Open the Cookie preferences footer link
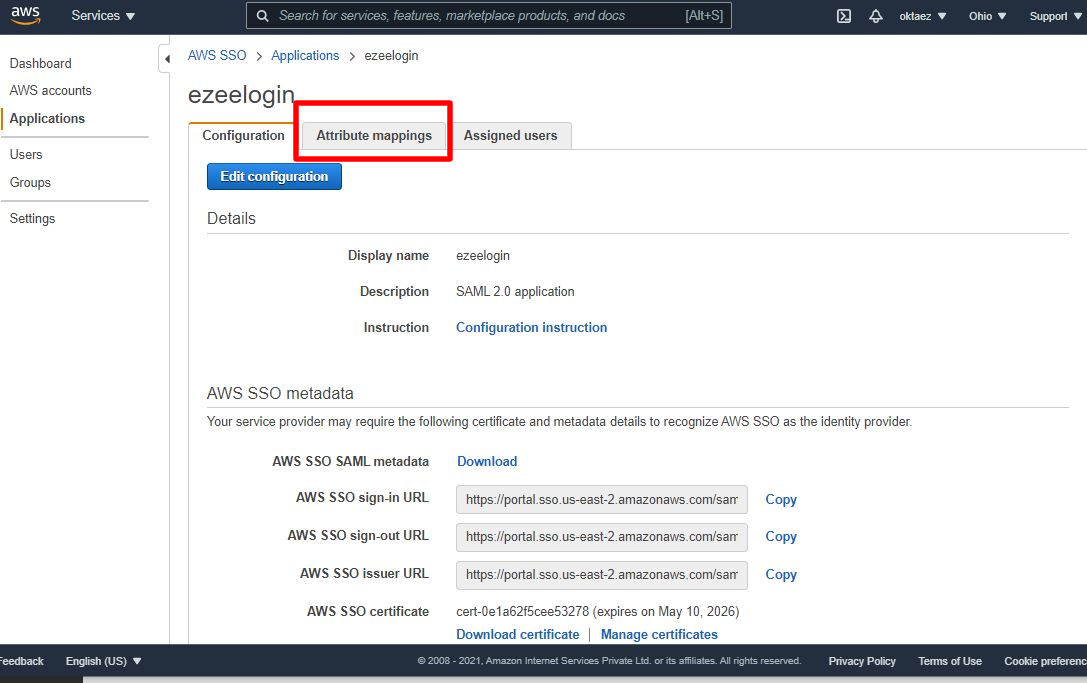Image resolution: width=1087 pixels, height=683 pixels. point(1045,661)
